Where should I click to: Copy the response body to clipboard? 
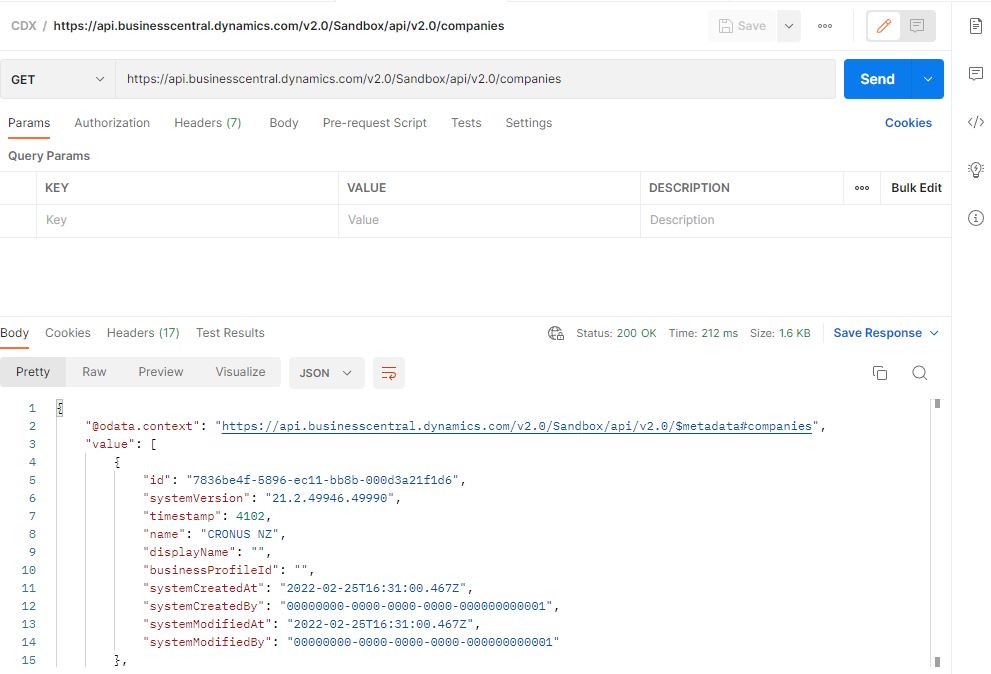click(x=880, y=373)
